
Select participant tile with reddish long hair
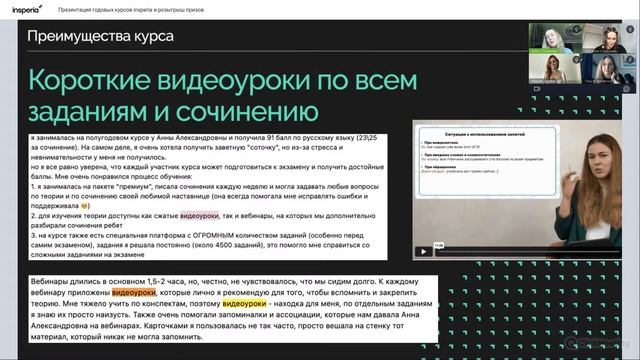coord(556,69)
